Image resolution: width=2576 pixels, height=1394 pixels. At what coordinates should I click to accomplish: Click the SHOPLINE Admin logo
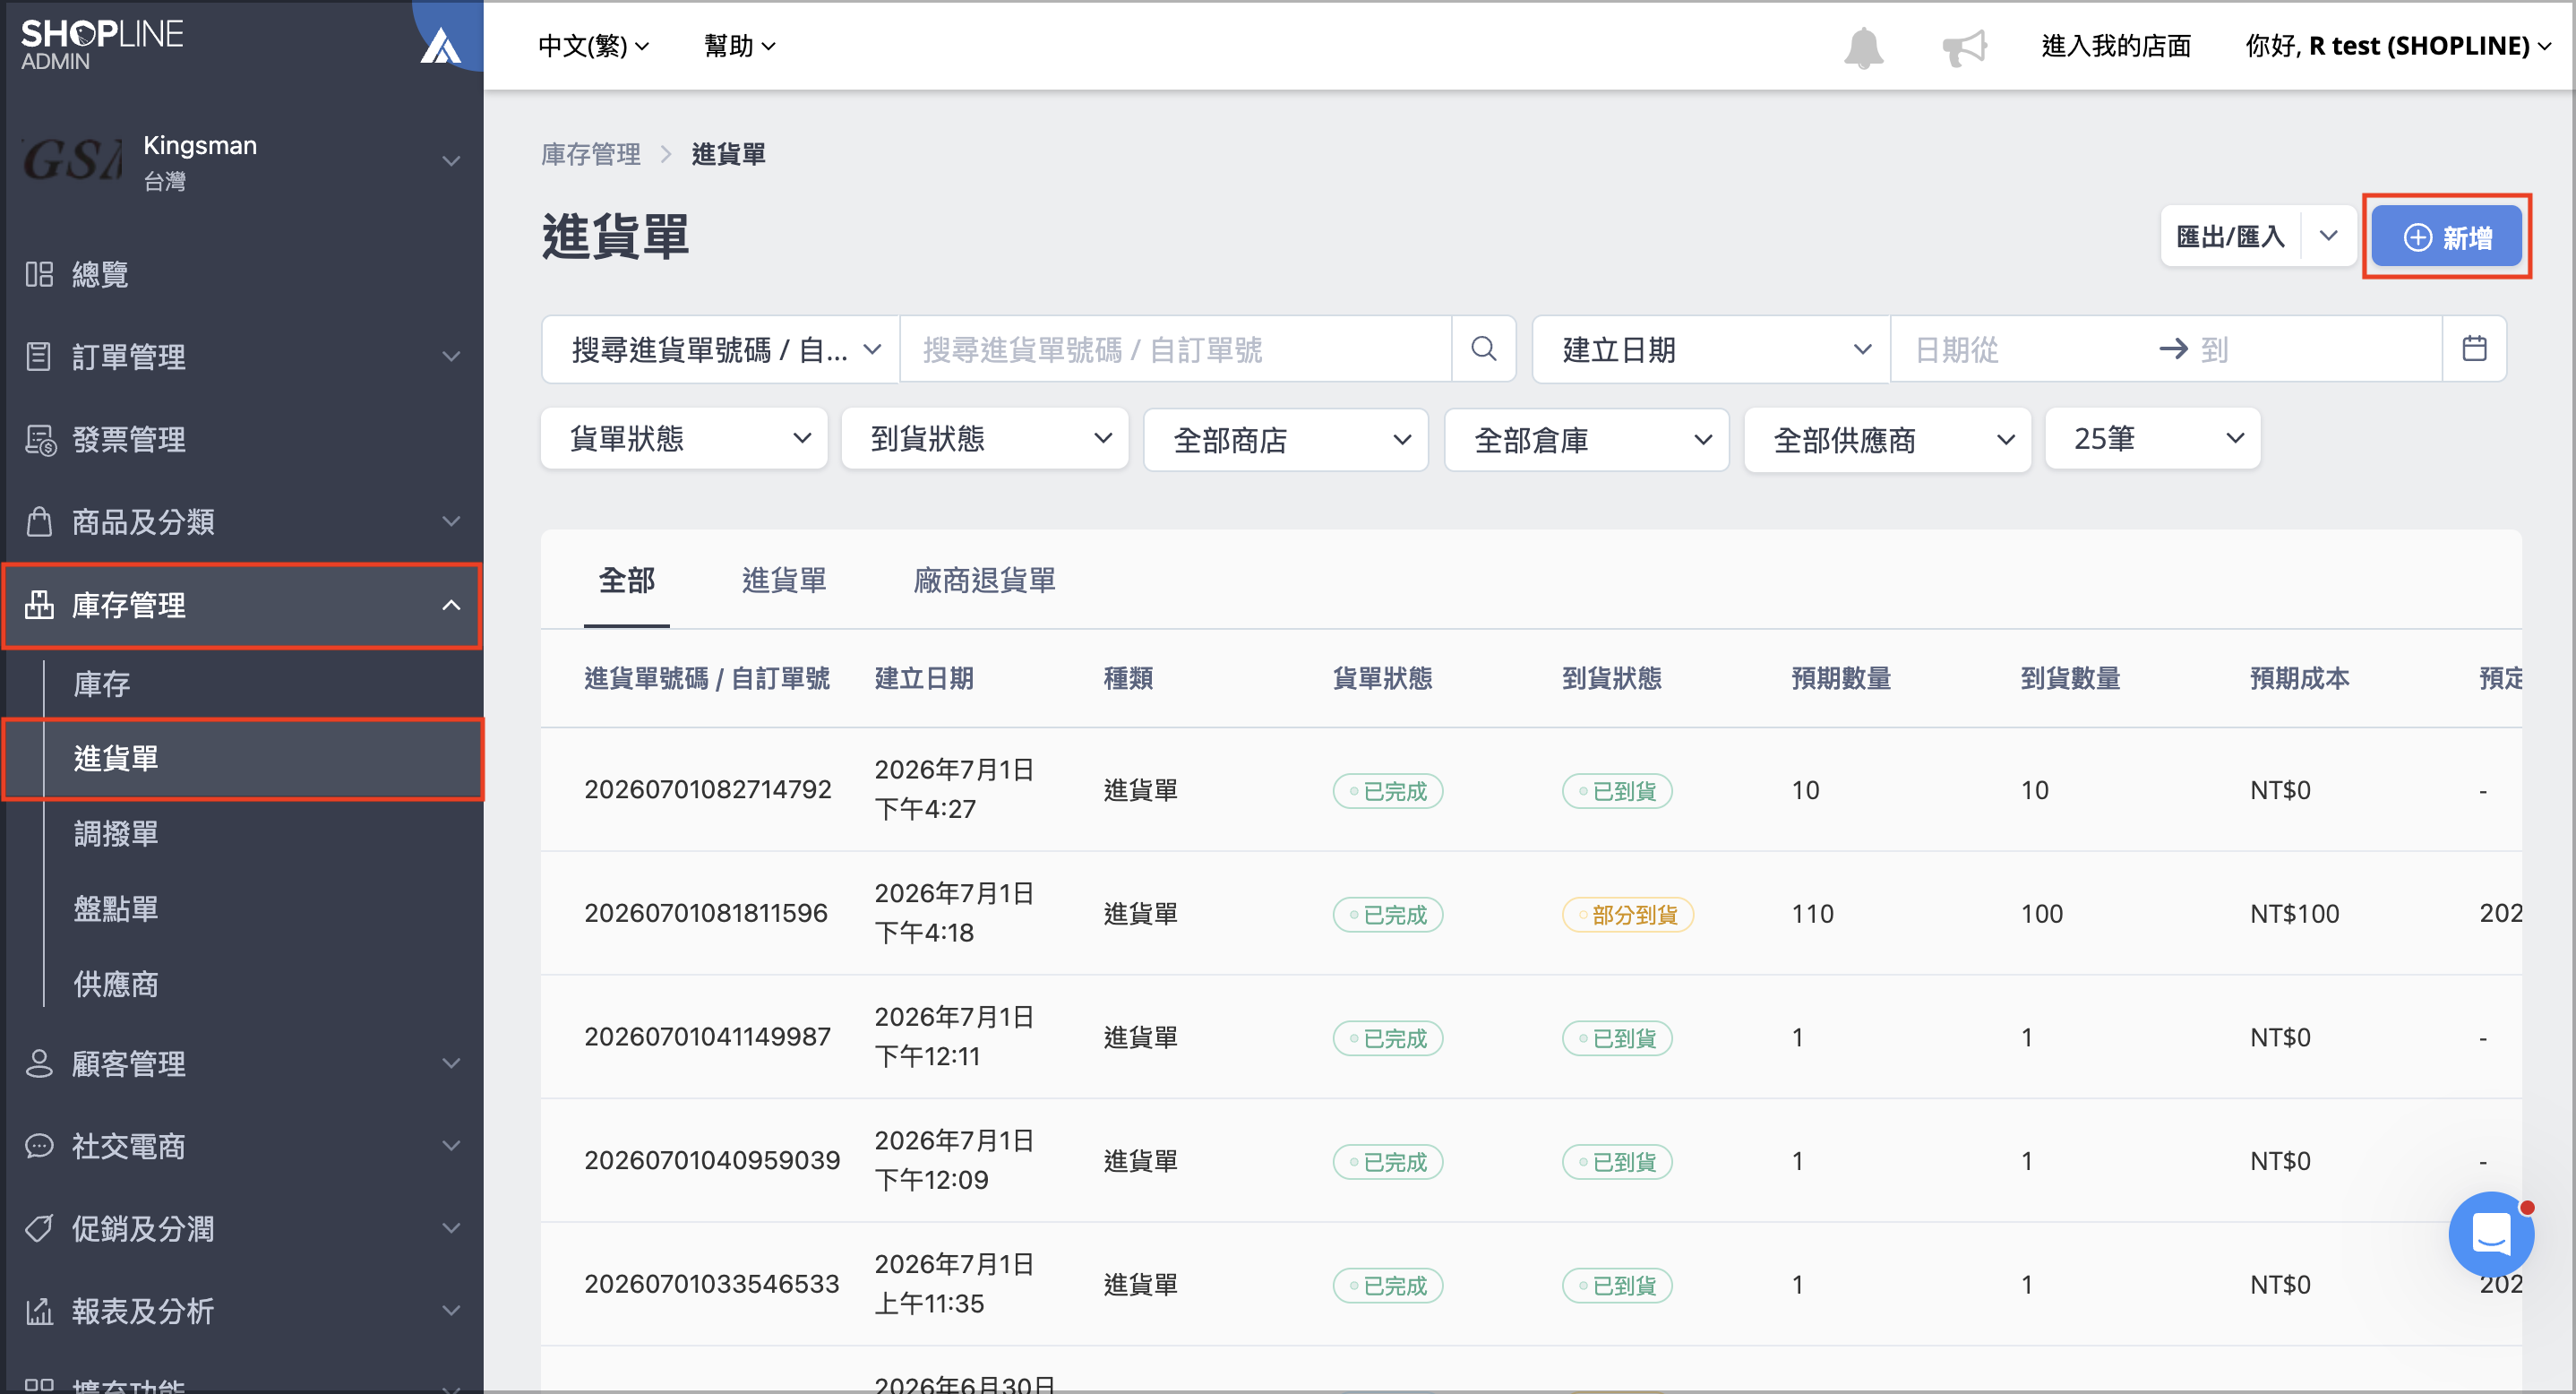coord(102,45)
